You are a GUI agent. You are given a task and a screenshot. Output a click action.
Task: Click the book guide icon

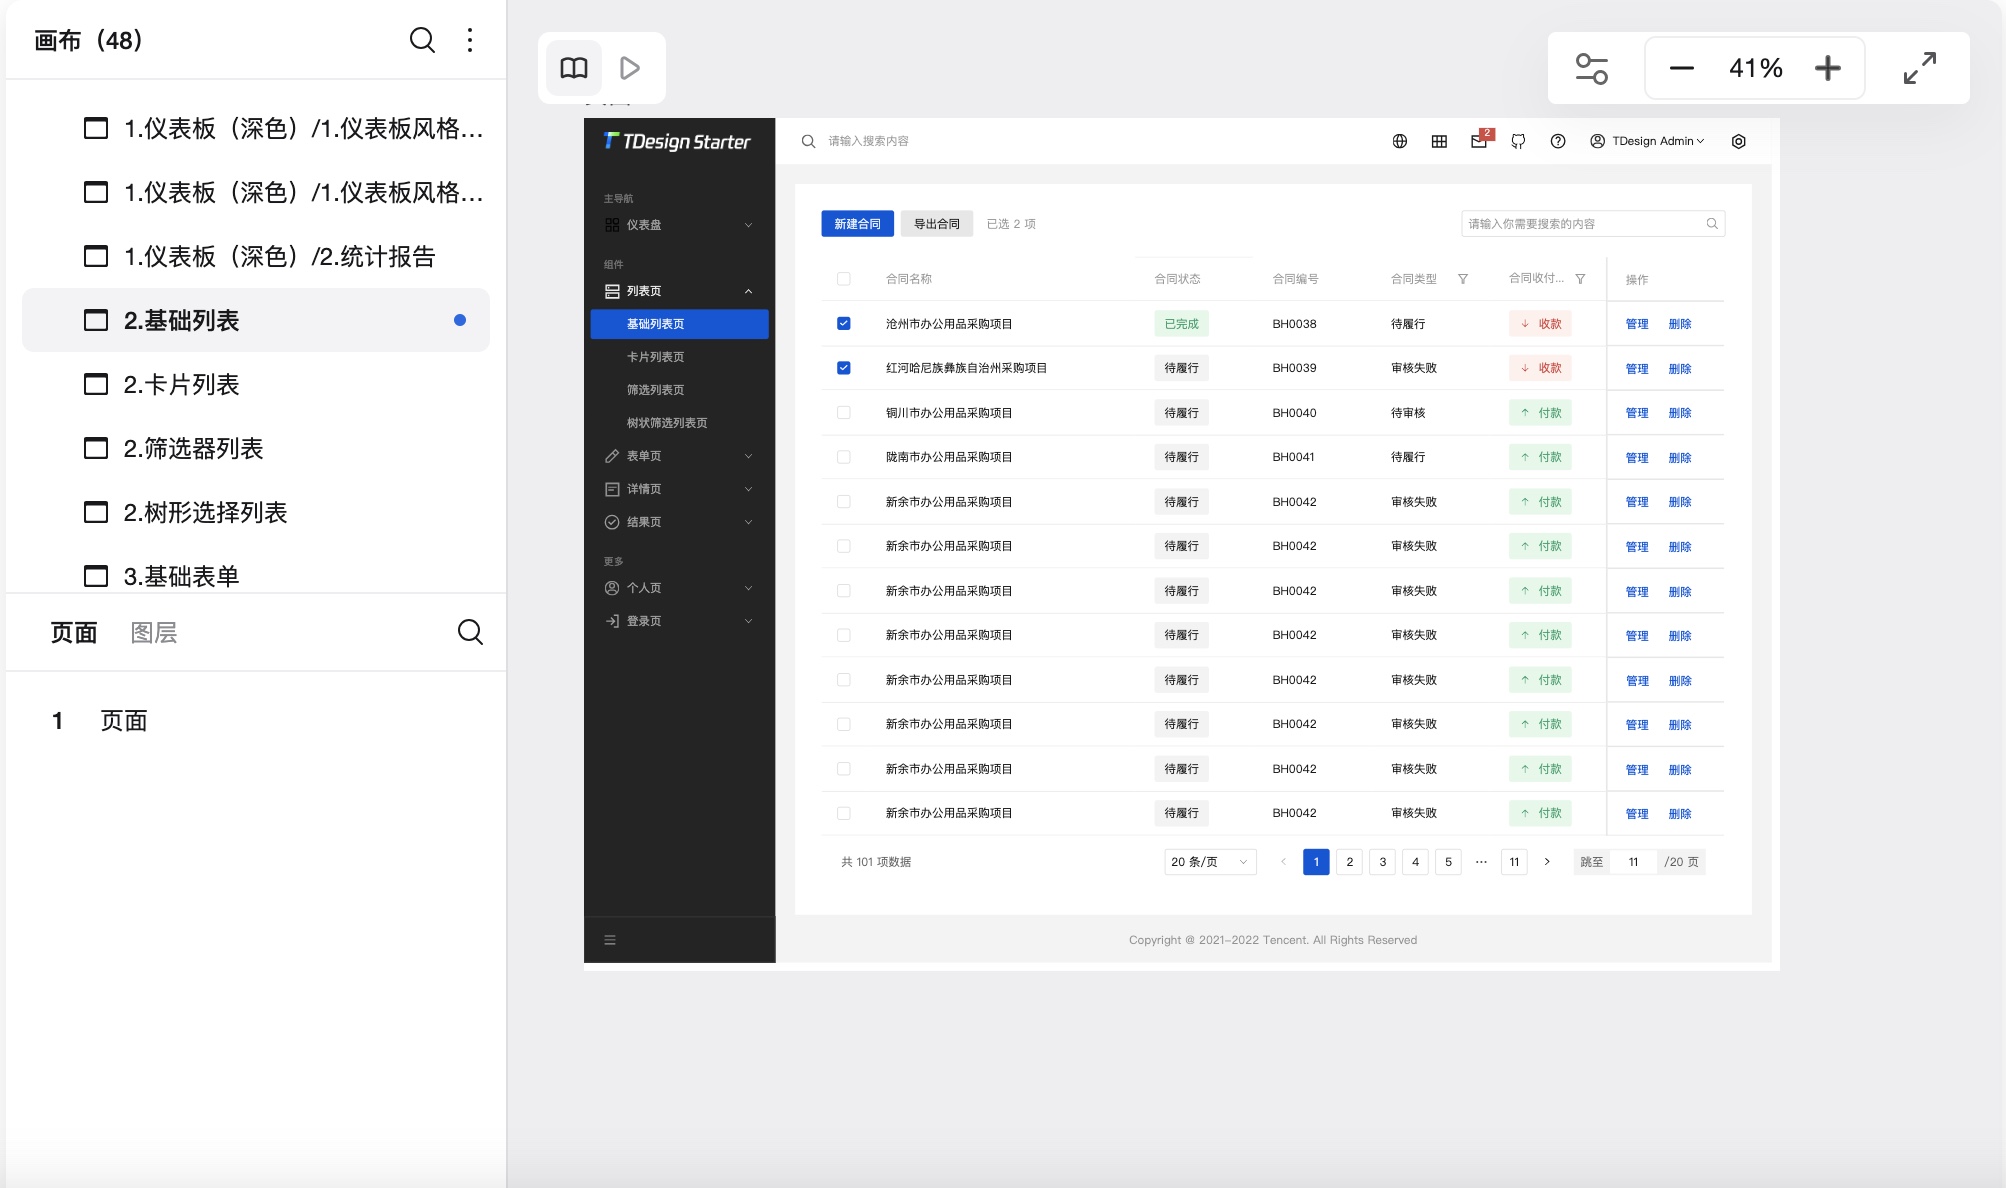tap(574, 68)
